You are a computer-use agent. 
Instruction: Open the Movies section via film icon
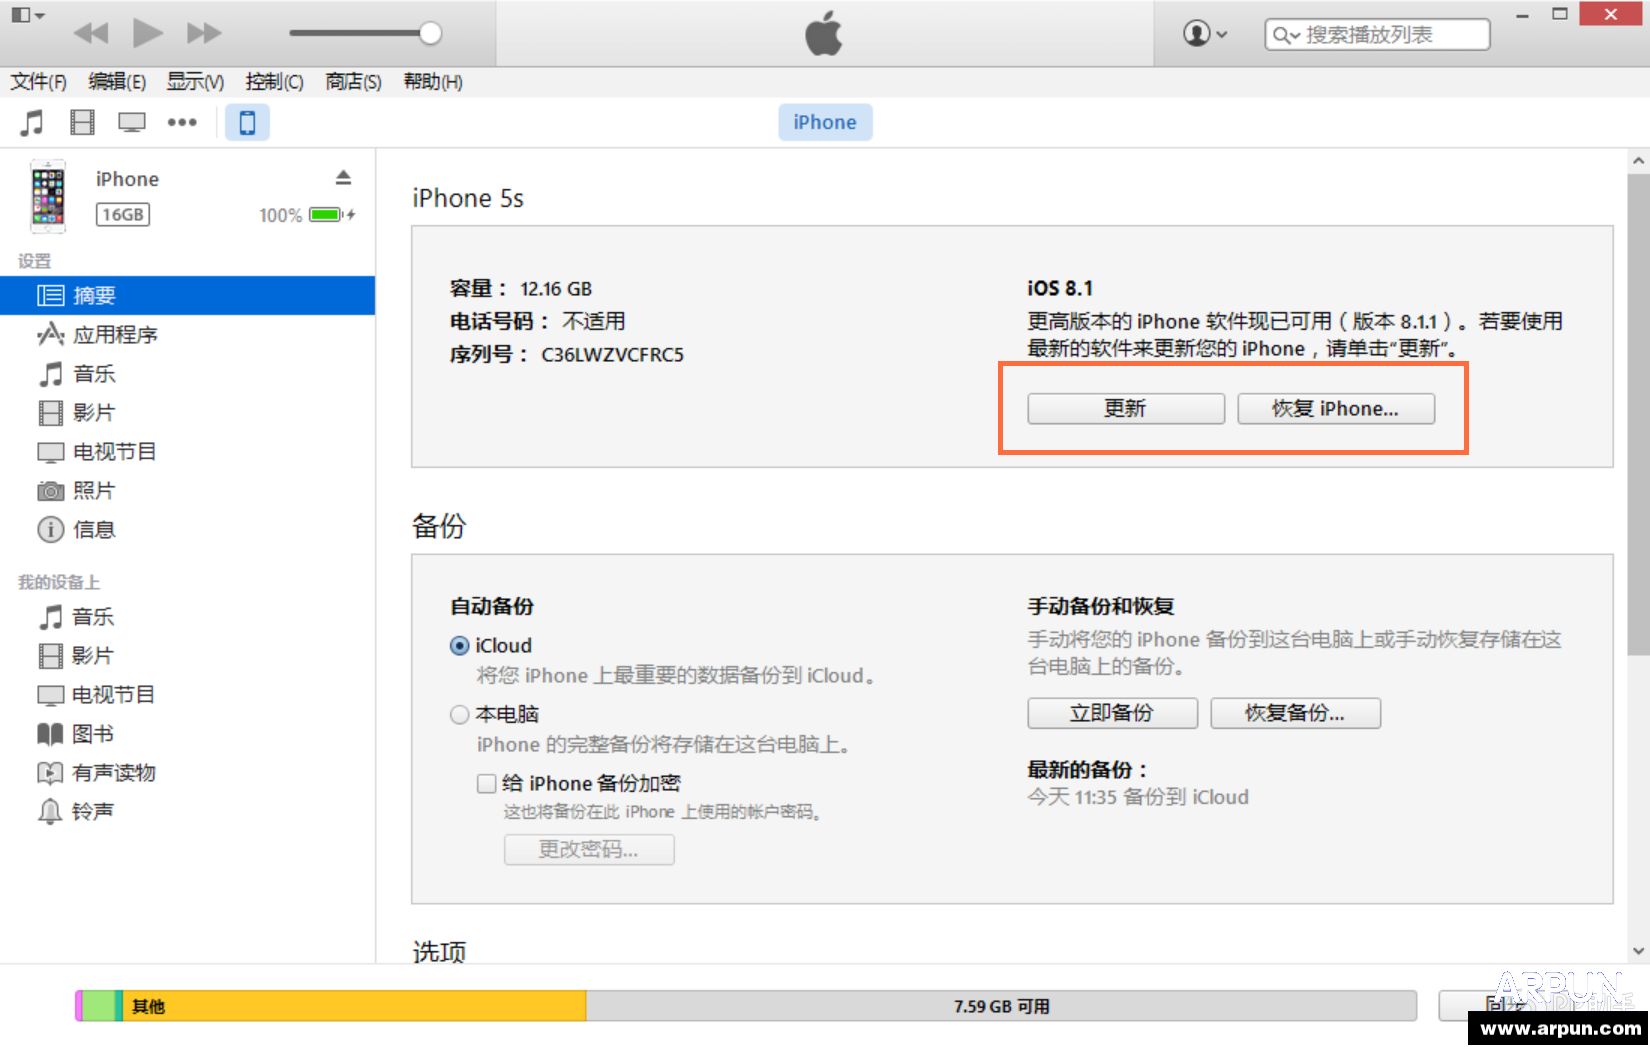(x=81, y=122)
